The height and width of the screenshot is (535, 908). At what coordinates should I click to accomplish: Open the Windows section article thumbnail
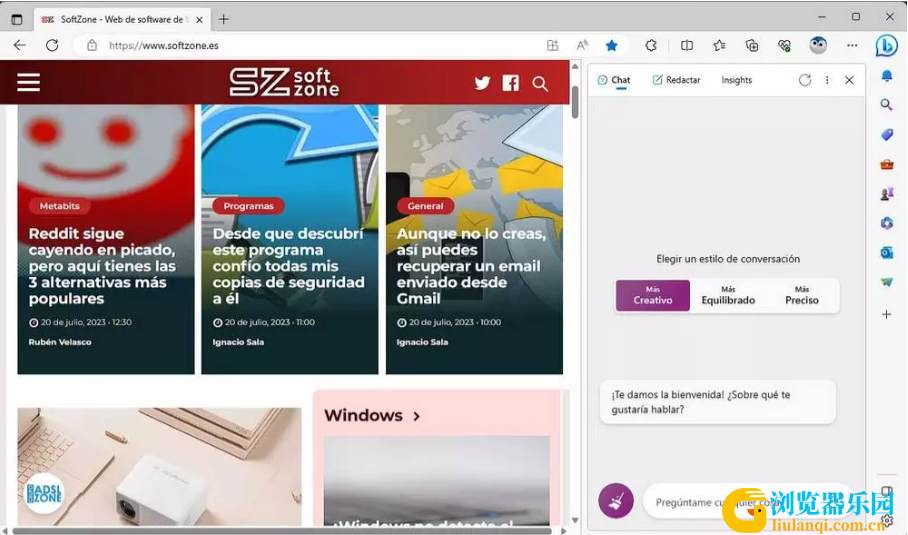click(437, 481)
